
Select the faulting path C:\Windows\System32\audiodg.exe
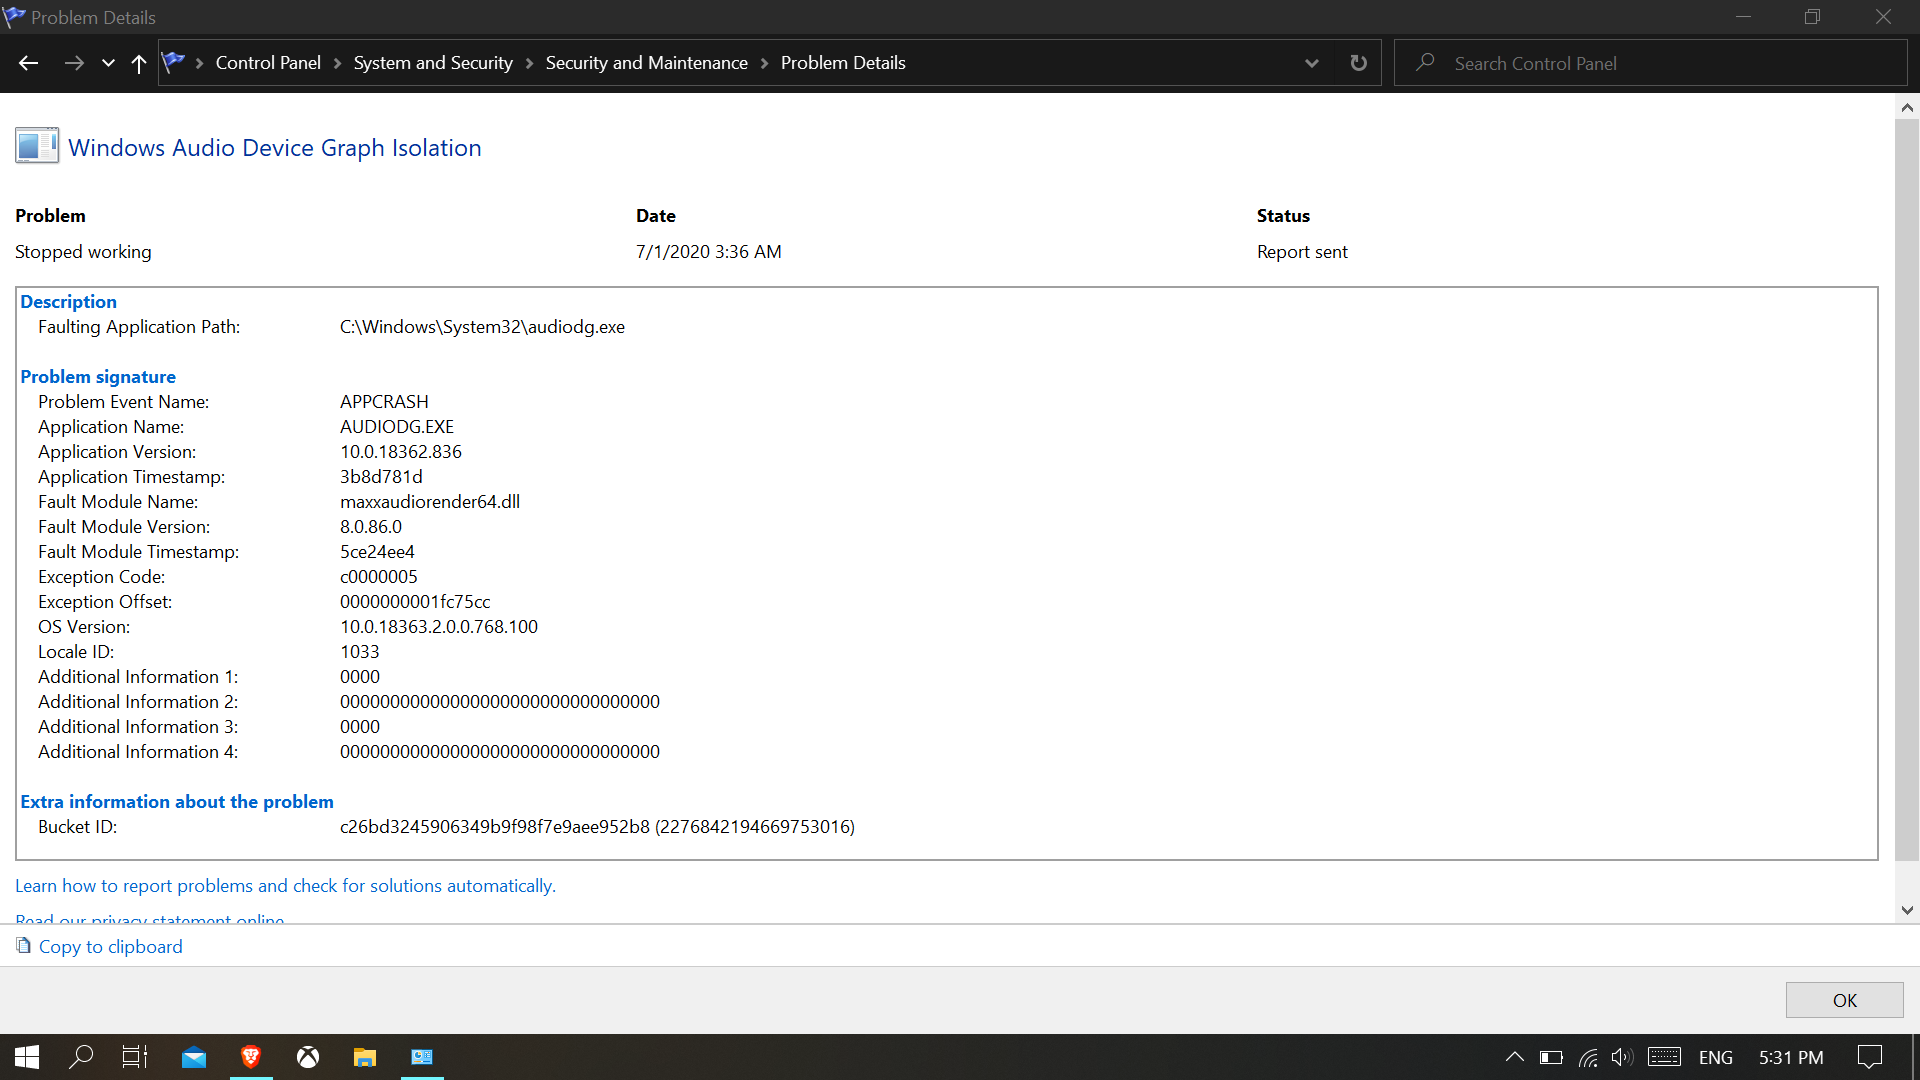[482, 327]
